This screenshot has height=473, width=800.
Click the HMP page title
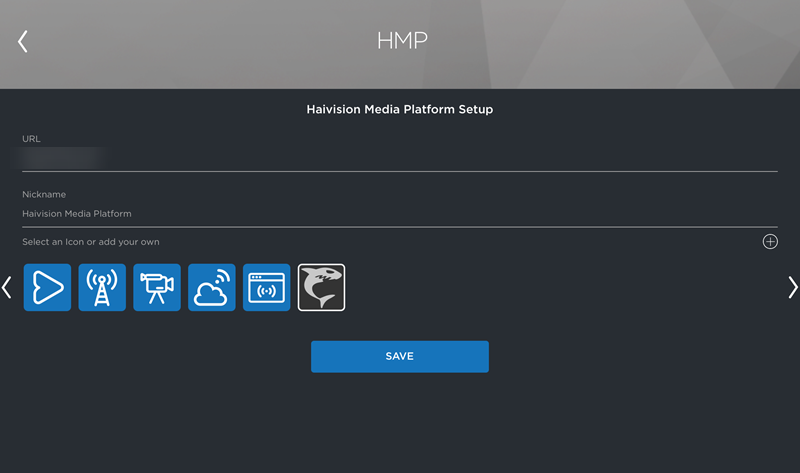point(402,41)
